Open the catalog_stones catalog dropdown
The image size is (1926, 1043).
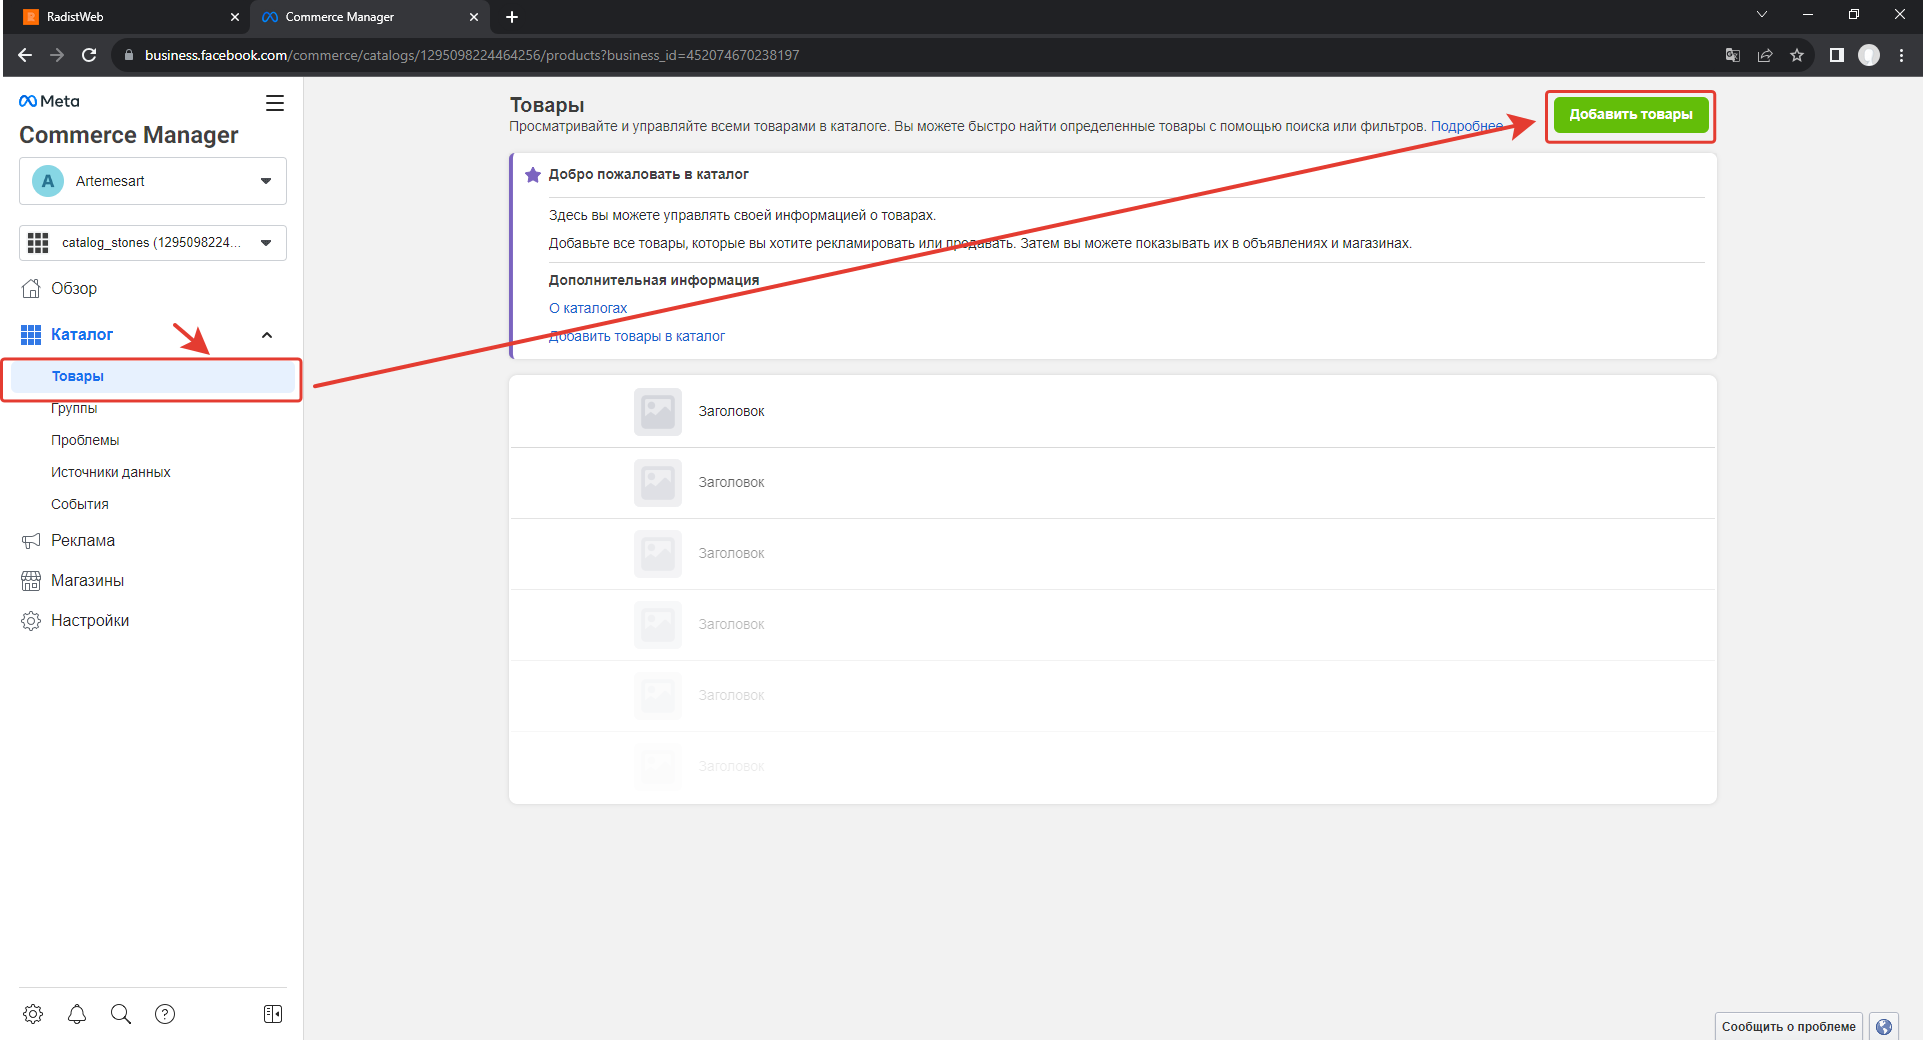(x=153, y=243)
